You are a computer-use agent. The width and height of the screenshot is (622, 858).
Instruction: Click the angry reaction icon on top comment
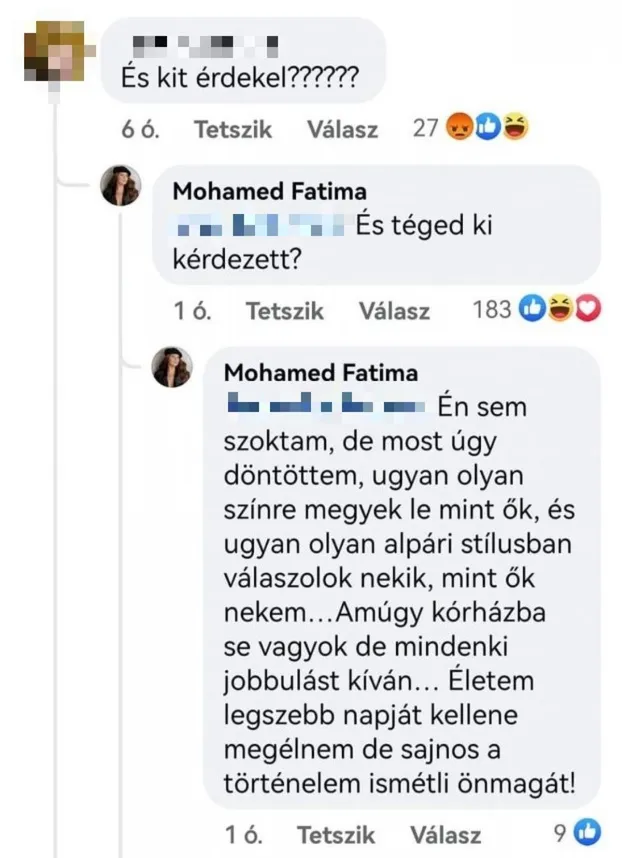457,129
